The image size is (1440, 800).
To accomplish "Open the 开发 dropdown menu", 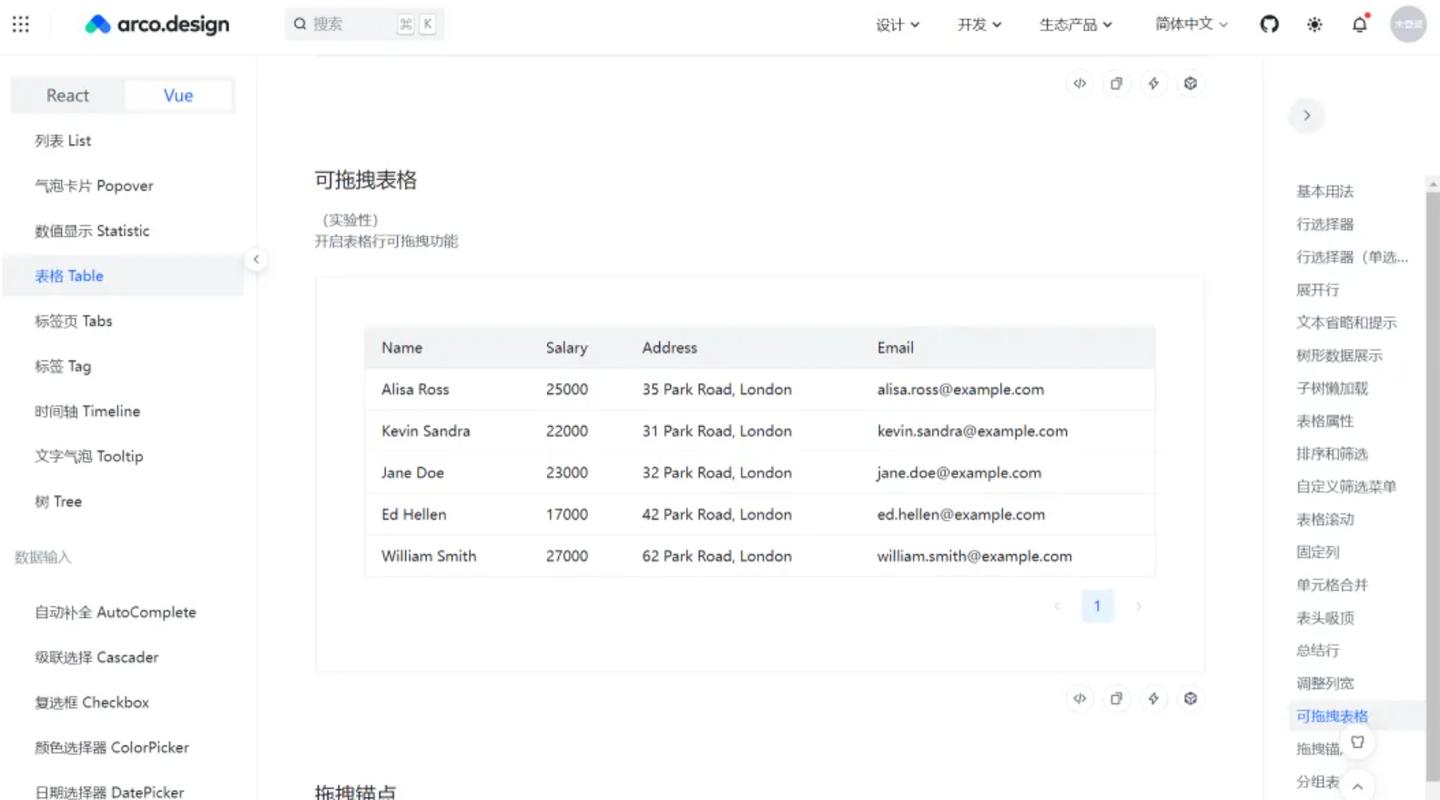I will 979,24.
